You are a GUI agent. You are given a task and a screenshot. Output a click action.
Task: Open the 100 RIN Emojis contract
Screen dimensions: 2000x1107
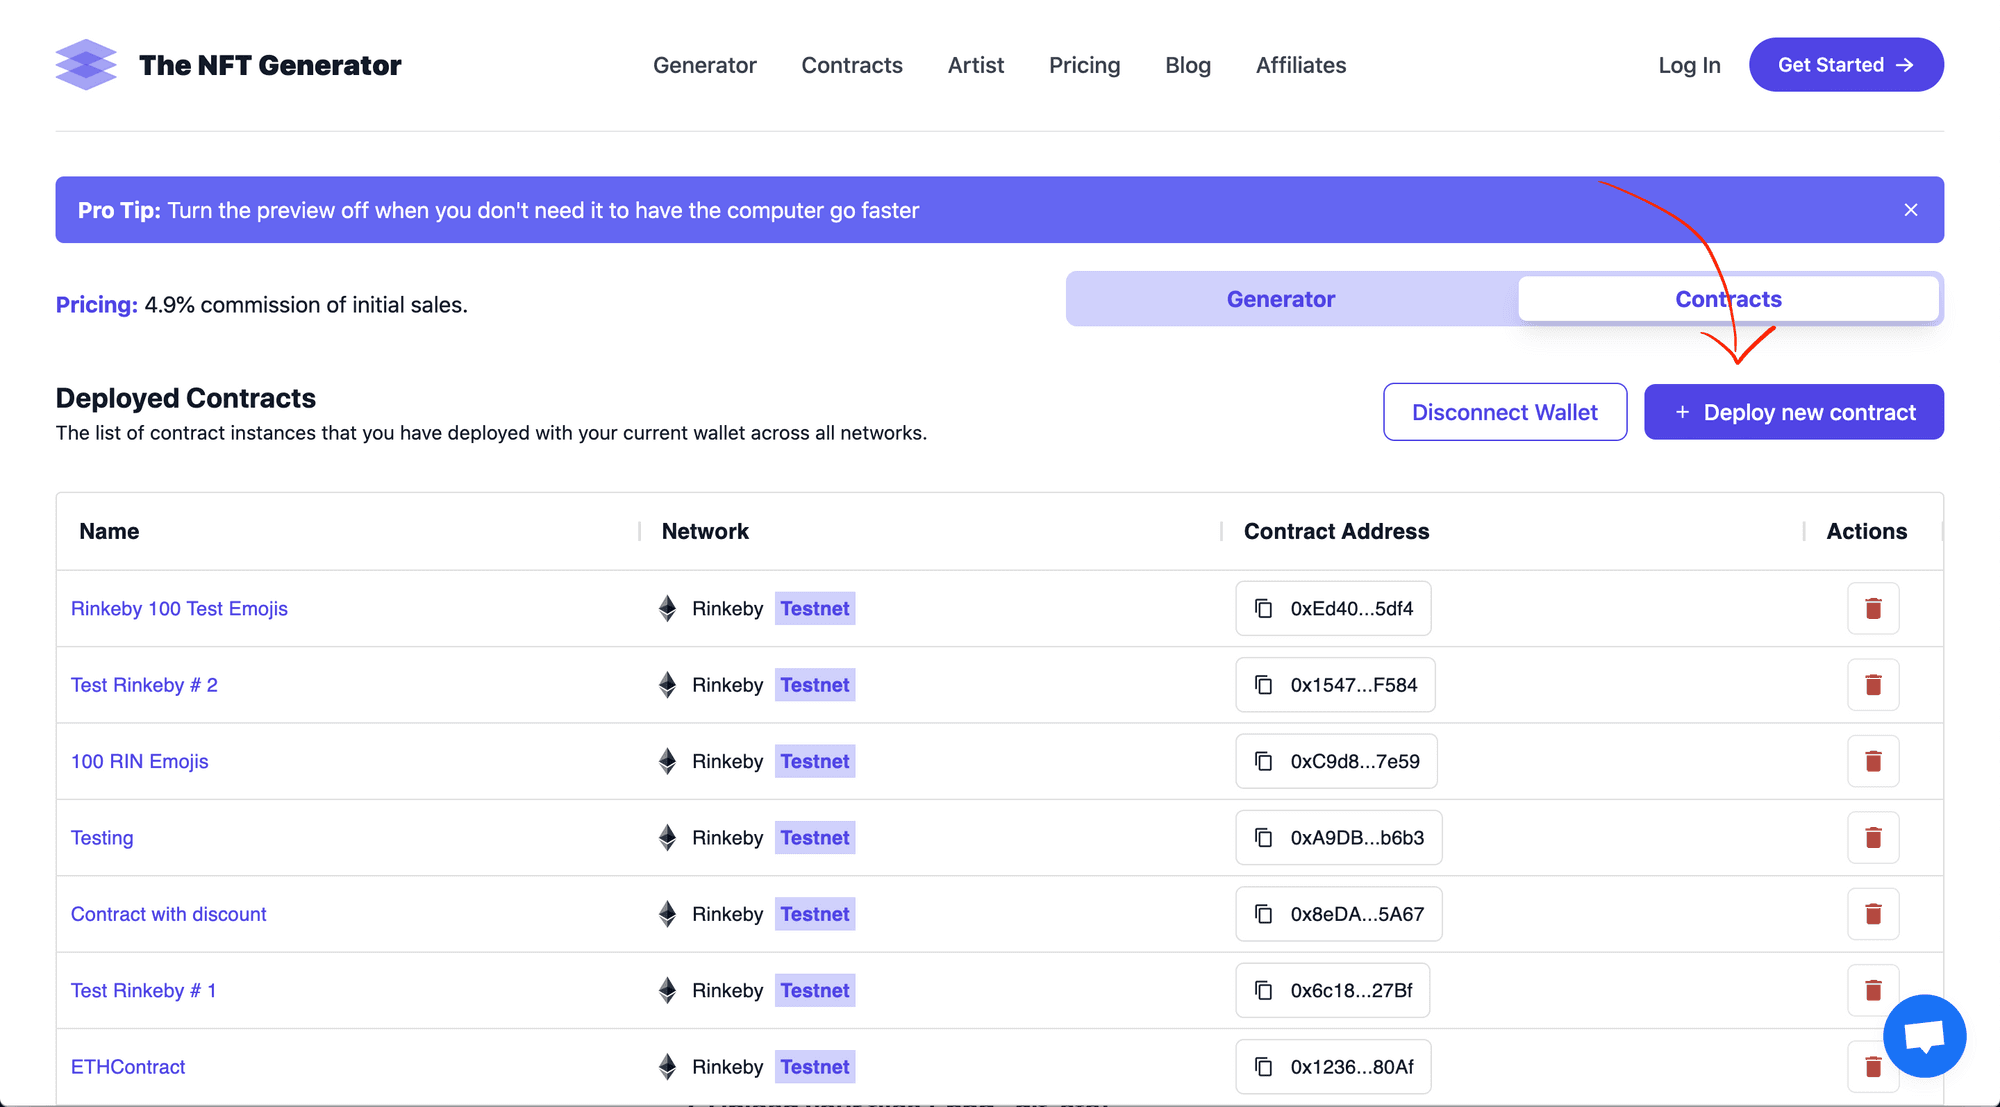click(x=142, y=761)
